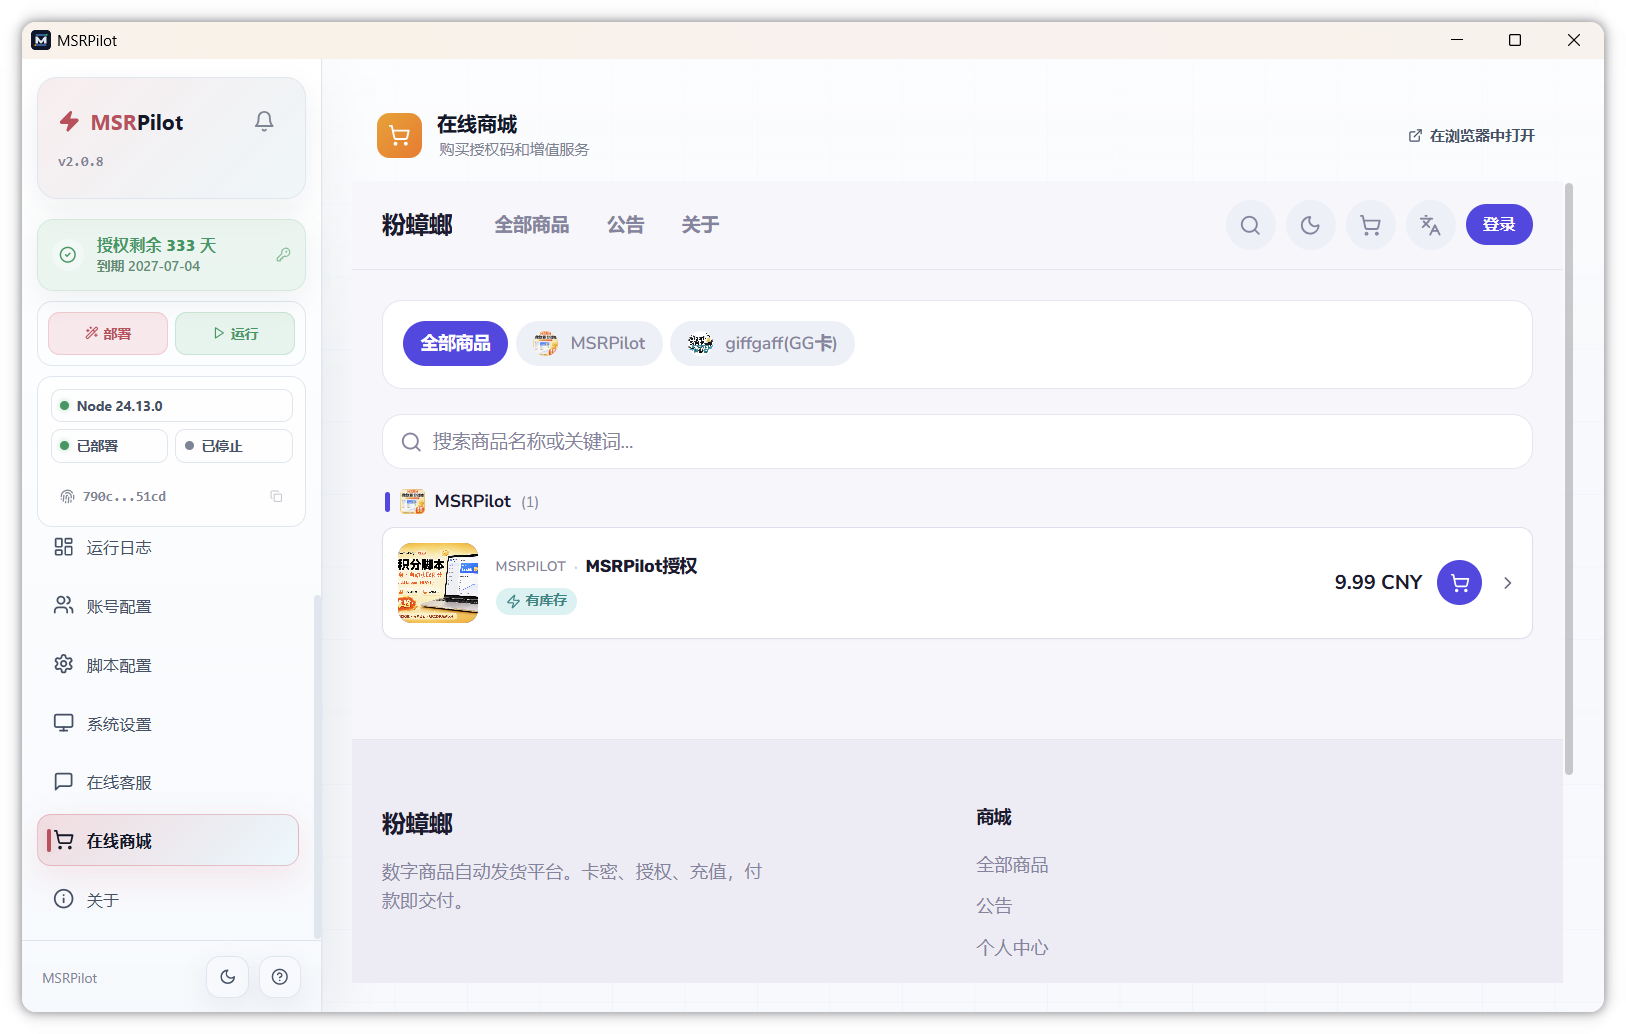The width and height of the screenshot is (1626, 1034).
Task: Click the authorization key icon
Action: [x=284, y=255]
